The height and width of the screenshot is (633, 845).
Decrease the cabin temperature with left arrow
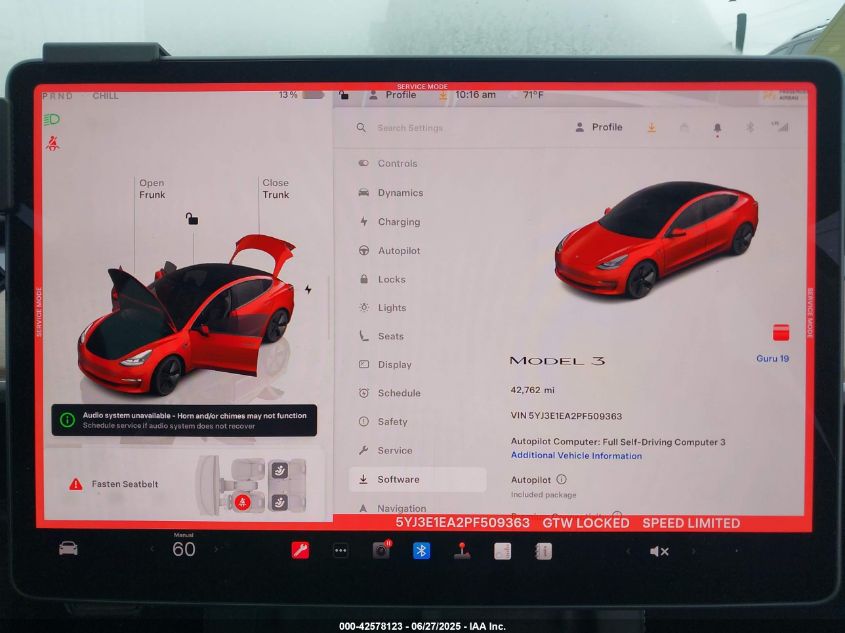tap(152, 549)
